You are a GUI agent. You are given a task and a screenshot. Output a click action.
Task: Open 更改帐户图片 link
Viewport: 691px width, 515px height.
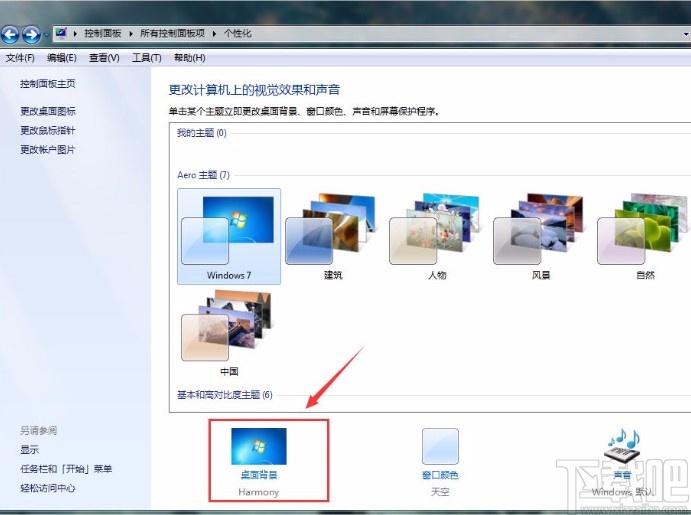coord(48,150)
